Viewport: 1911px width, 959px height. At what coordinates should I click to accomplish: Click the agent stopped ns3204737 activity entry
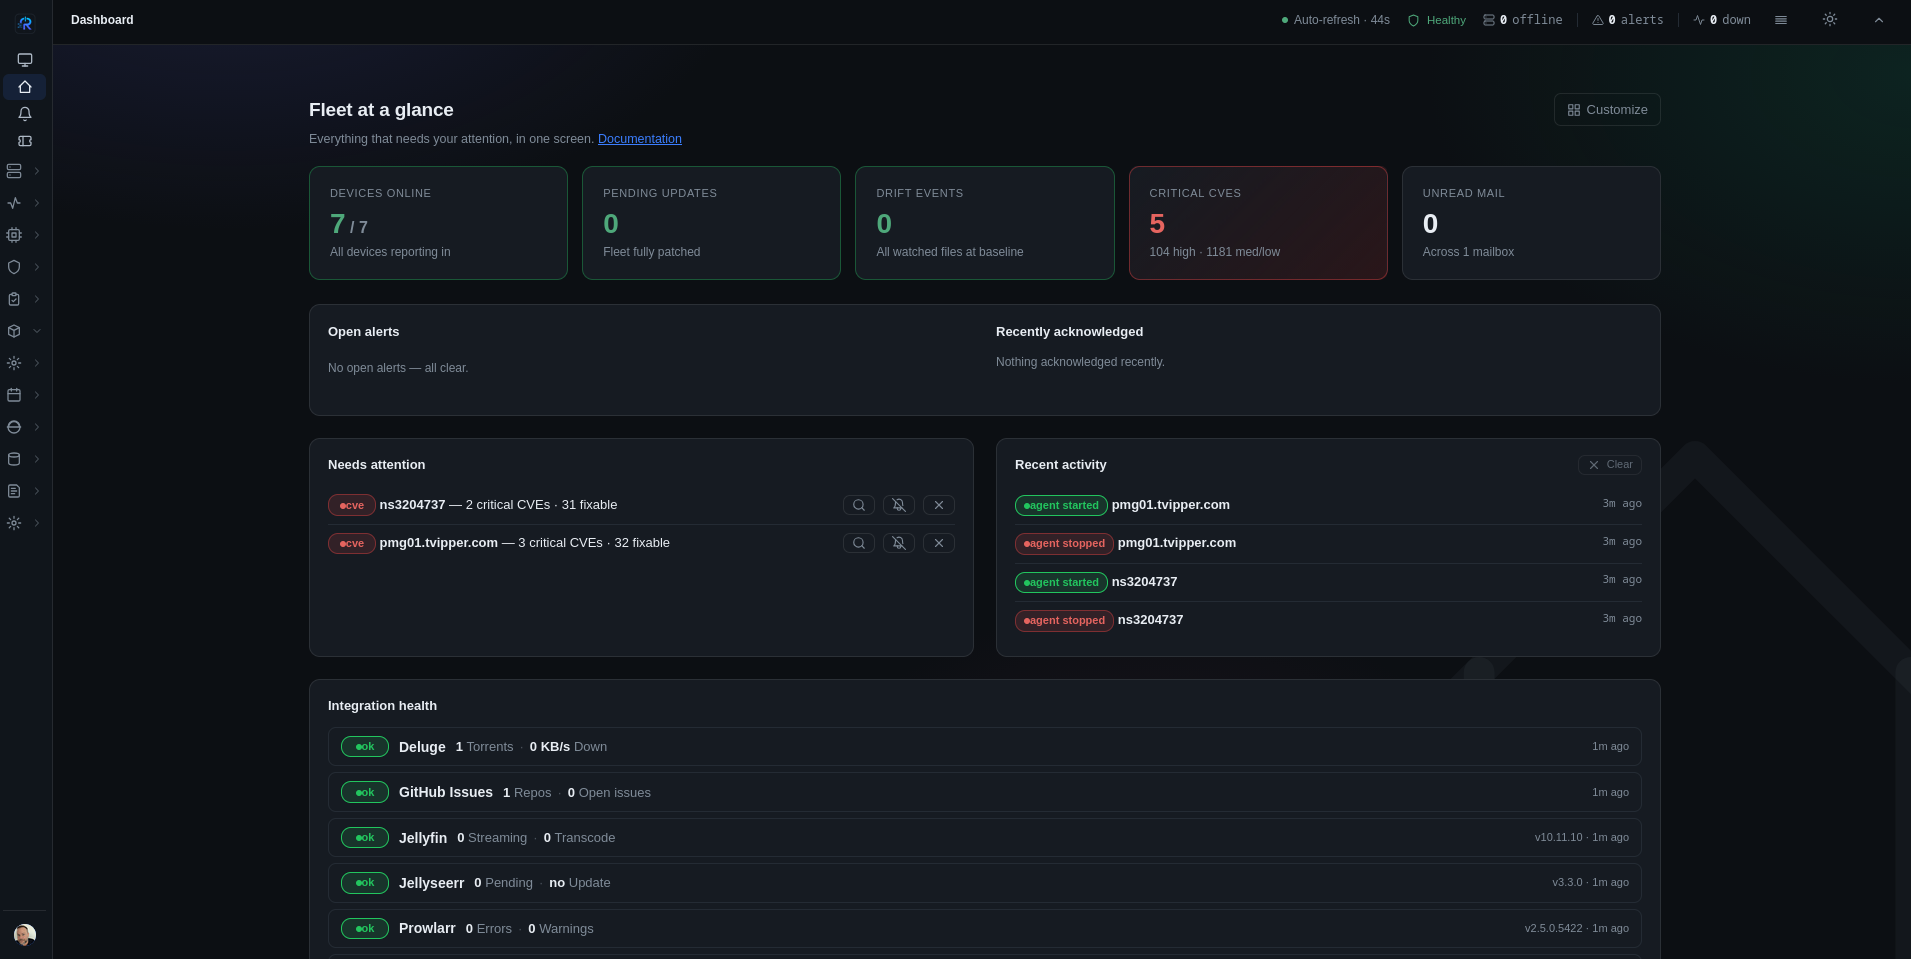point(1328,620)
